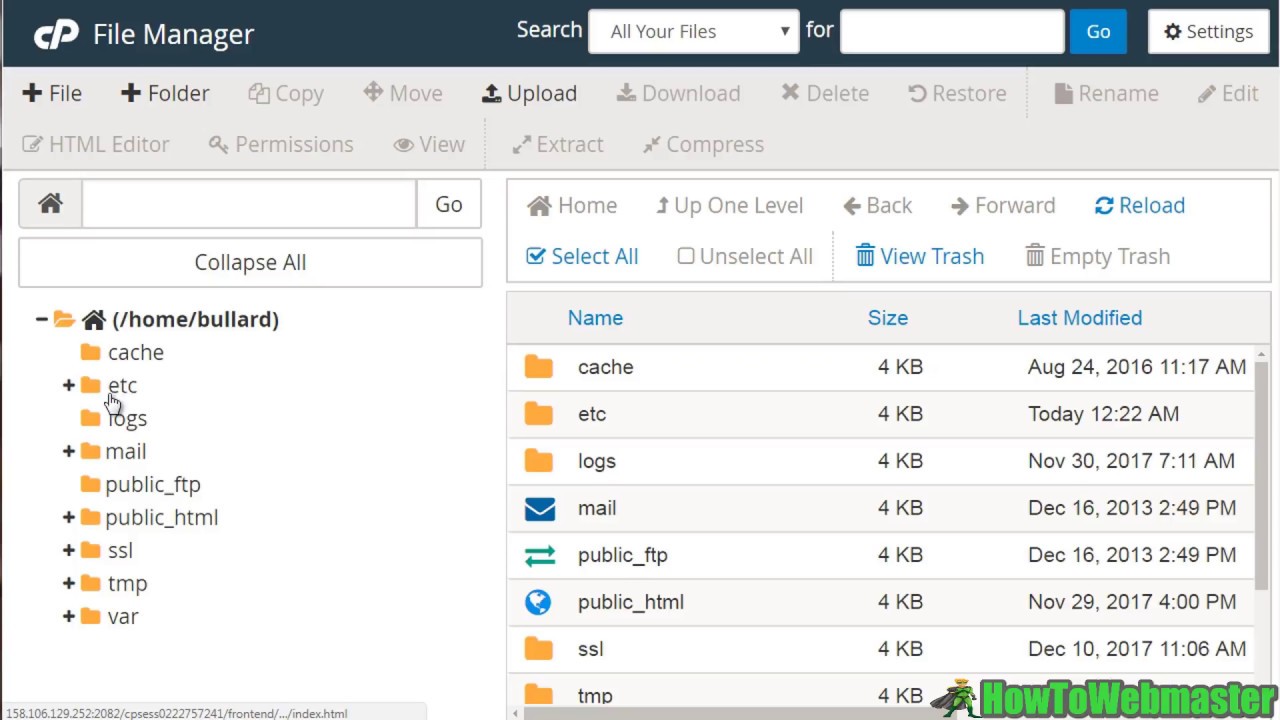The height and width of the screenshot is (720, 1280).
Task: Click the ssl folder icon in list
Action: [x=539, y=649]
